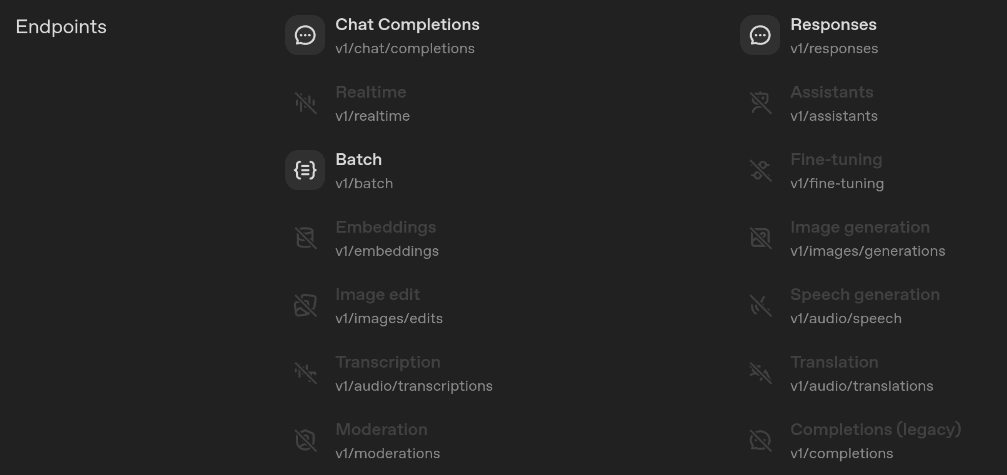
Task: Click the v1/chat/completions path text
Action: pyautogui.click(x=405, y=49)
